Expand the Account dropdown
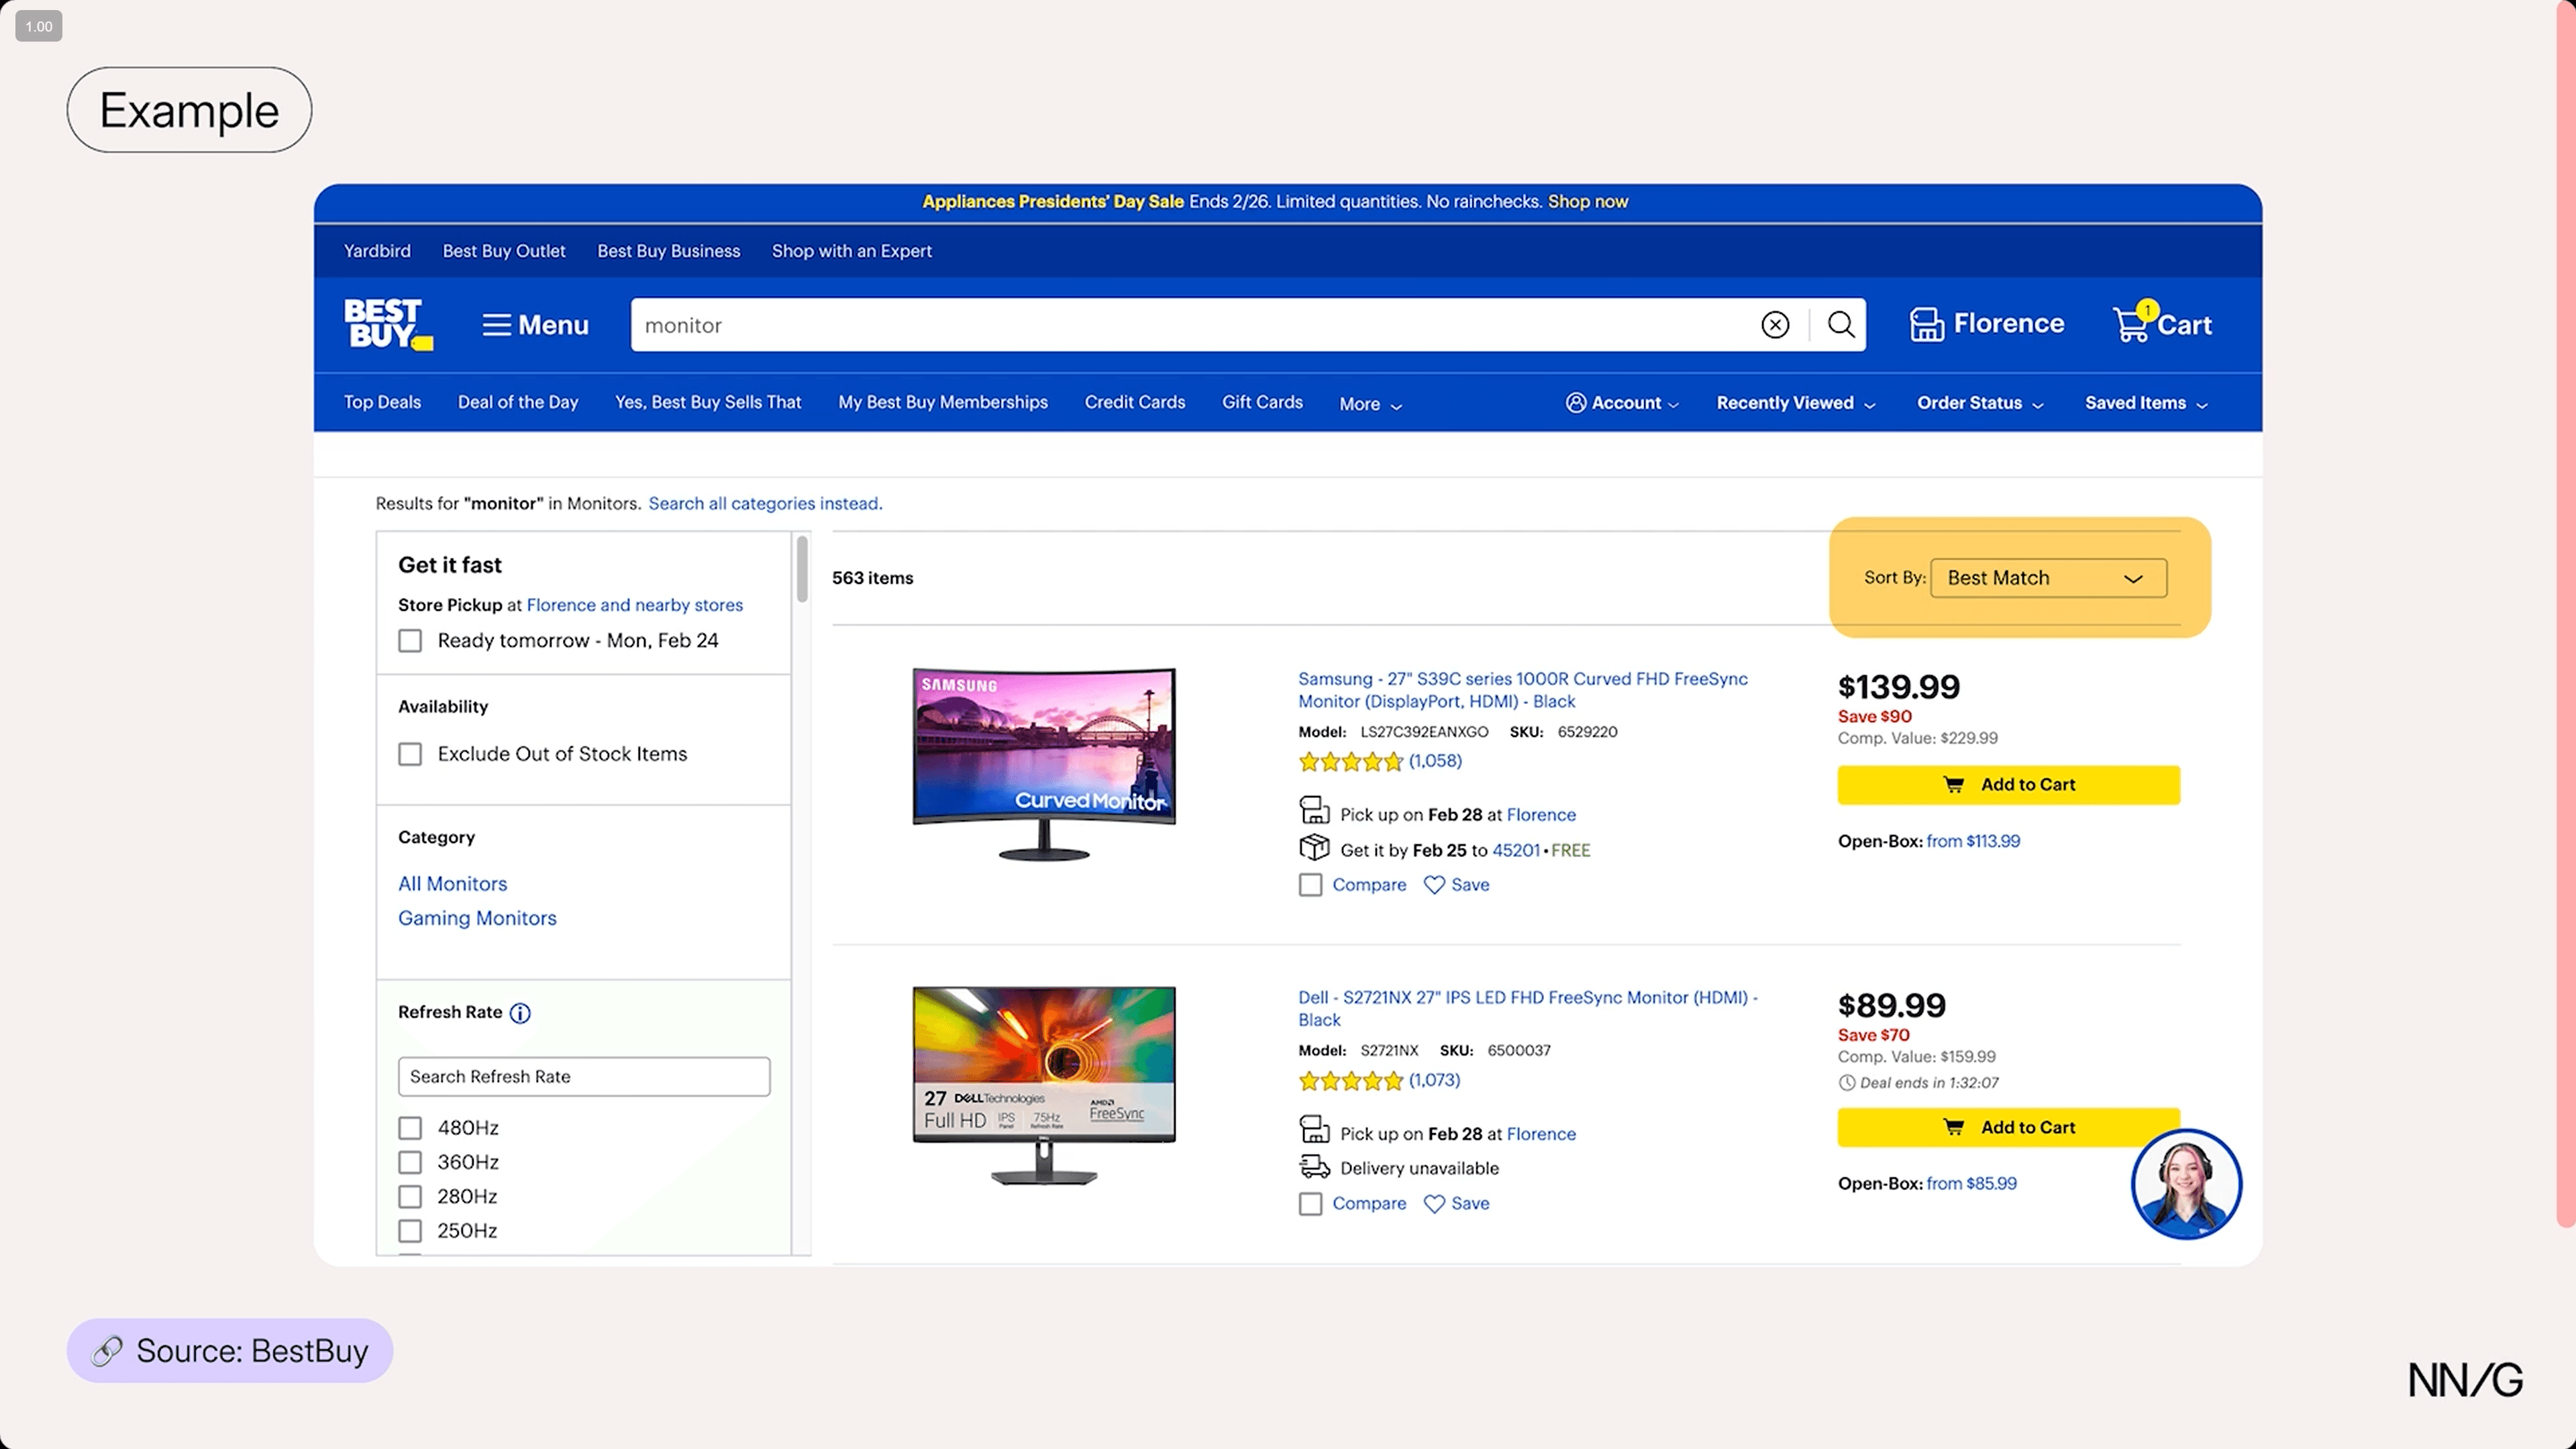The width and height of the screenshot is (2576, 1449). pos(1622,403)
